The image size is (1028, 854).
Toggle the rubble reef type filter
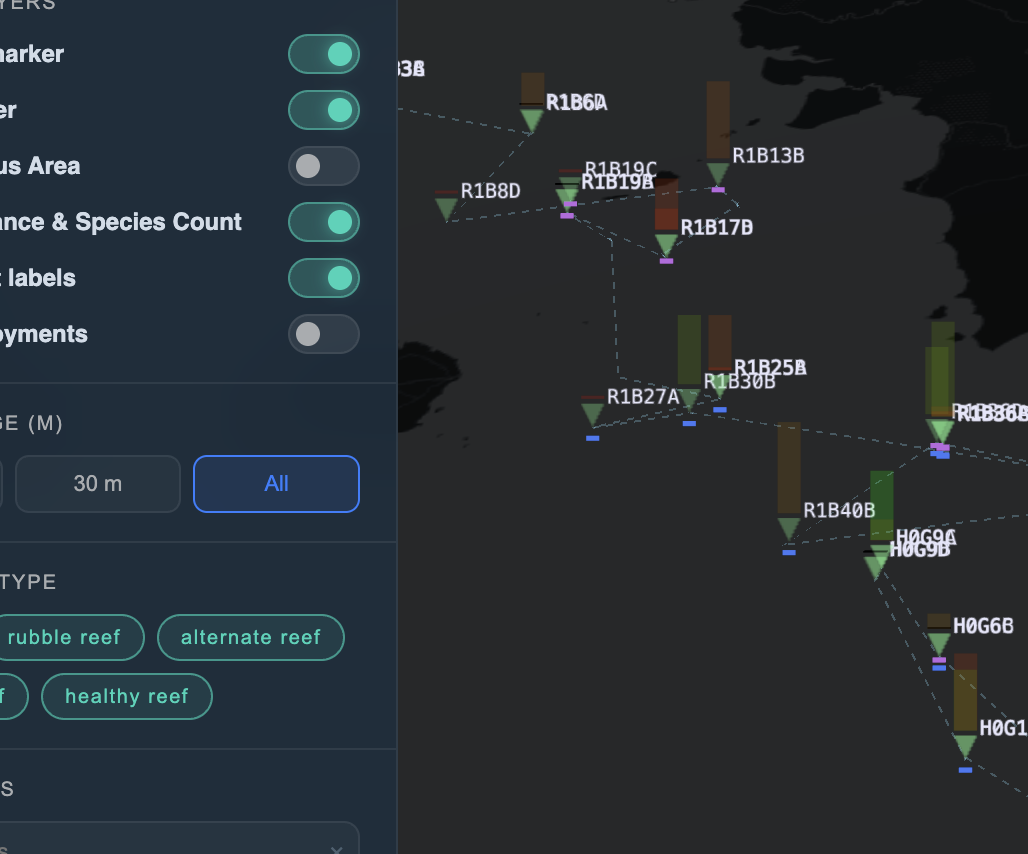pos(64,637)
